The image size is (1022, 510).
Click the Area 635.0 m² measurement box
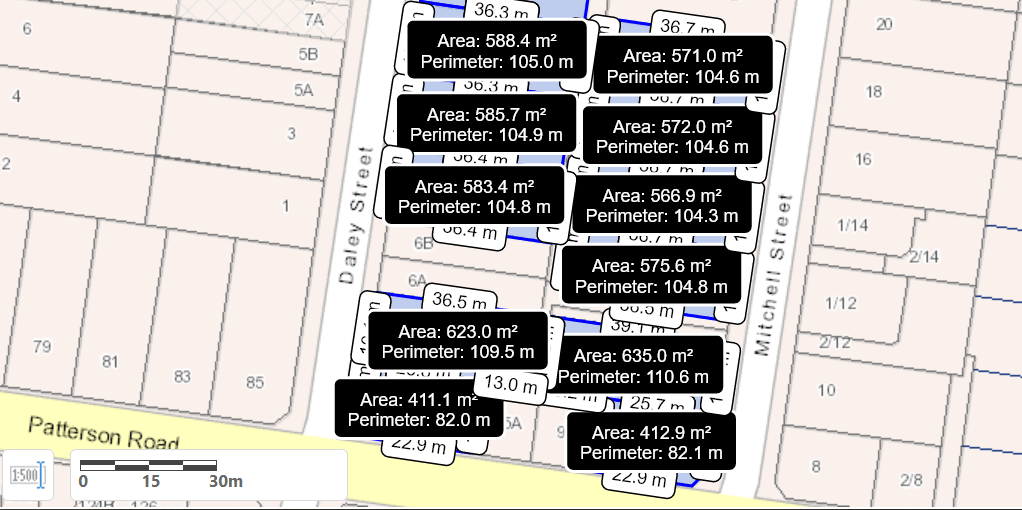pos(634,366)
